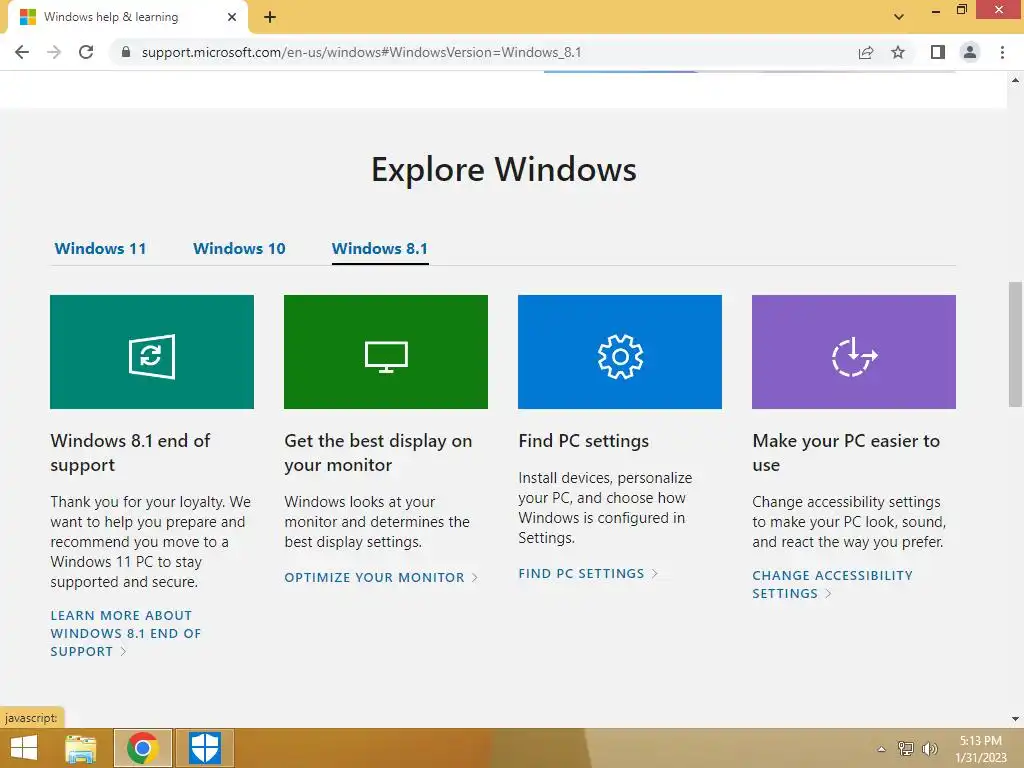
Task: Open the browser side panel
Action: click(x=938, y=52)
